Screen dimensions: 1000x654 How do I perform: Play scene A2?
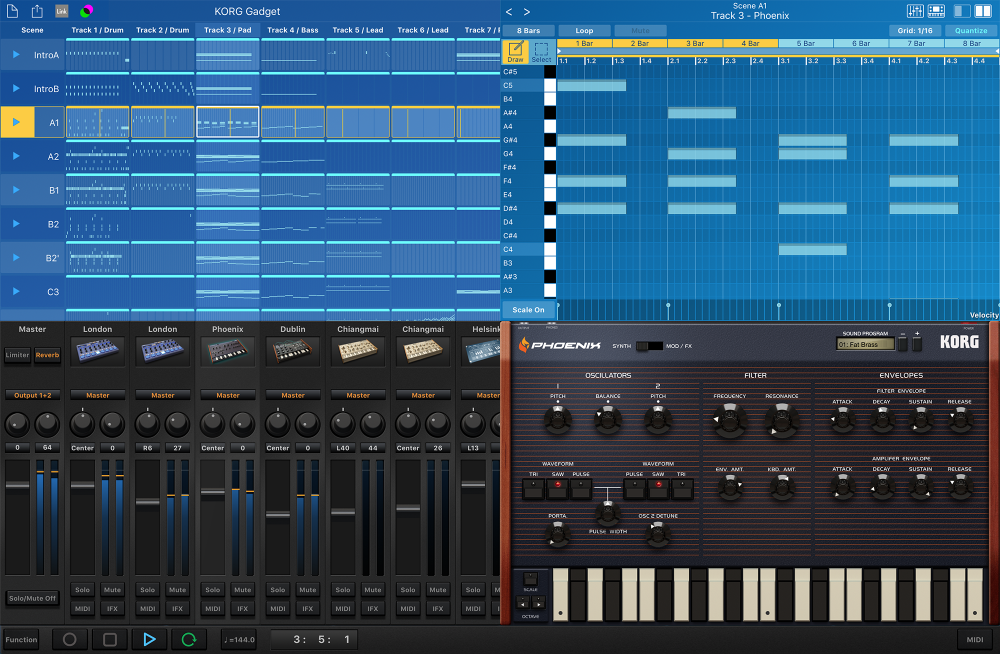(16, 156)
